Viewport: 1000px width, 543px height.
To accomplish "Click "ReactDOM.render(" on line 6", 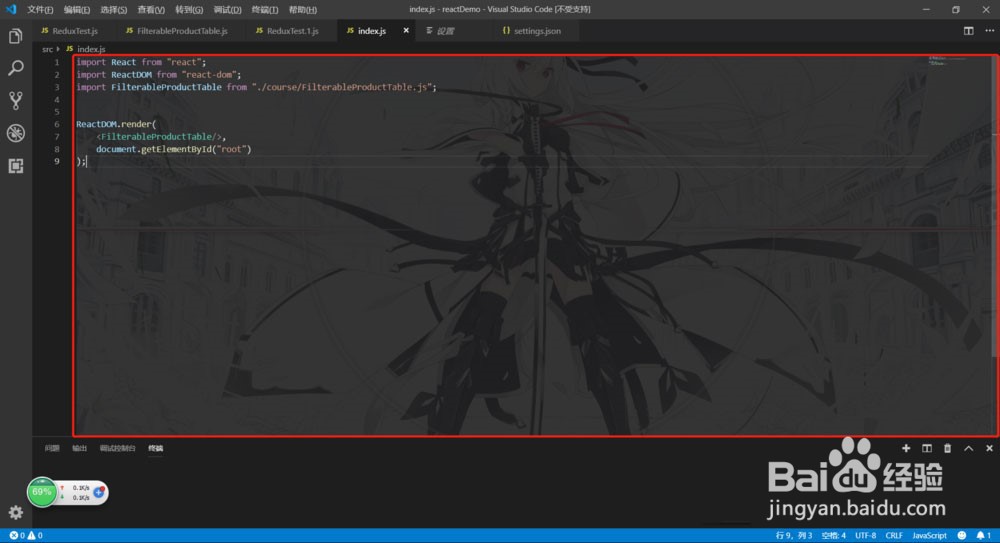I will tap(116, 124).
